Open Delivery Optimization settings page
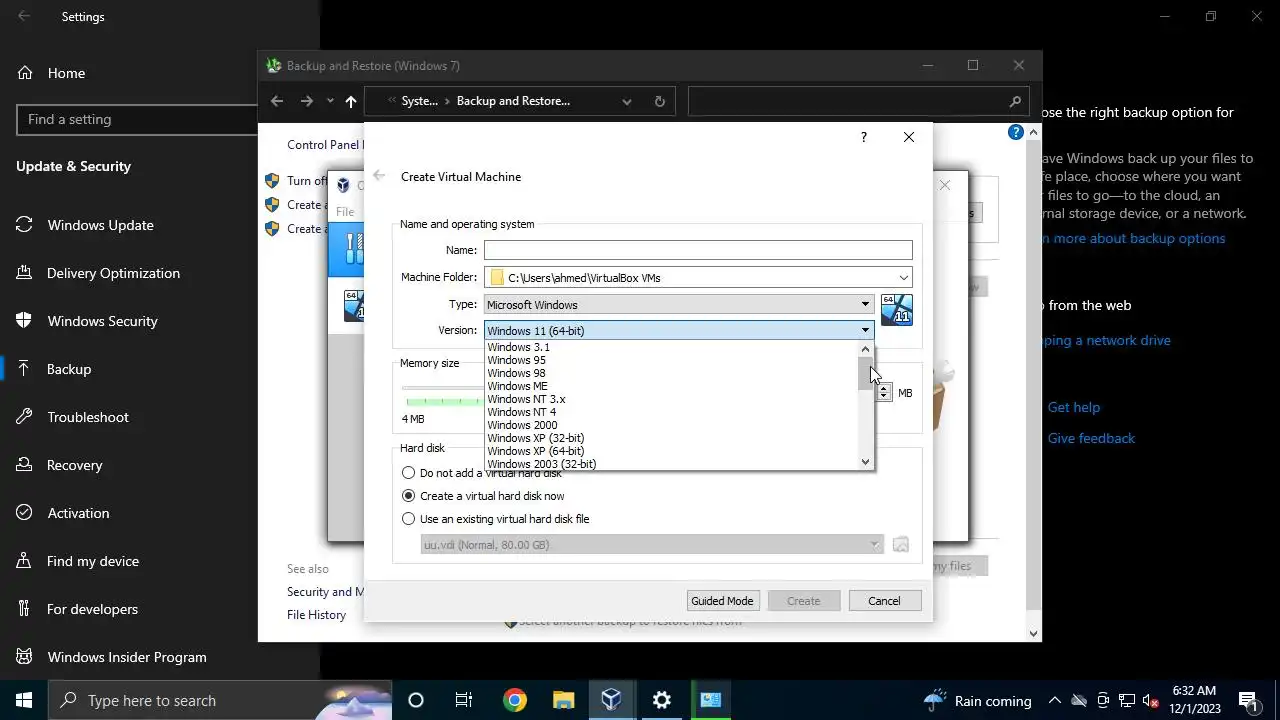 (113, 273)
